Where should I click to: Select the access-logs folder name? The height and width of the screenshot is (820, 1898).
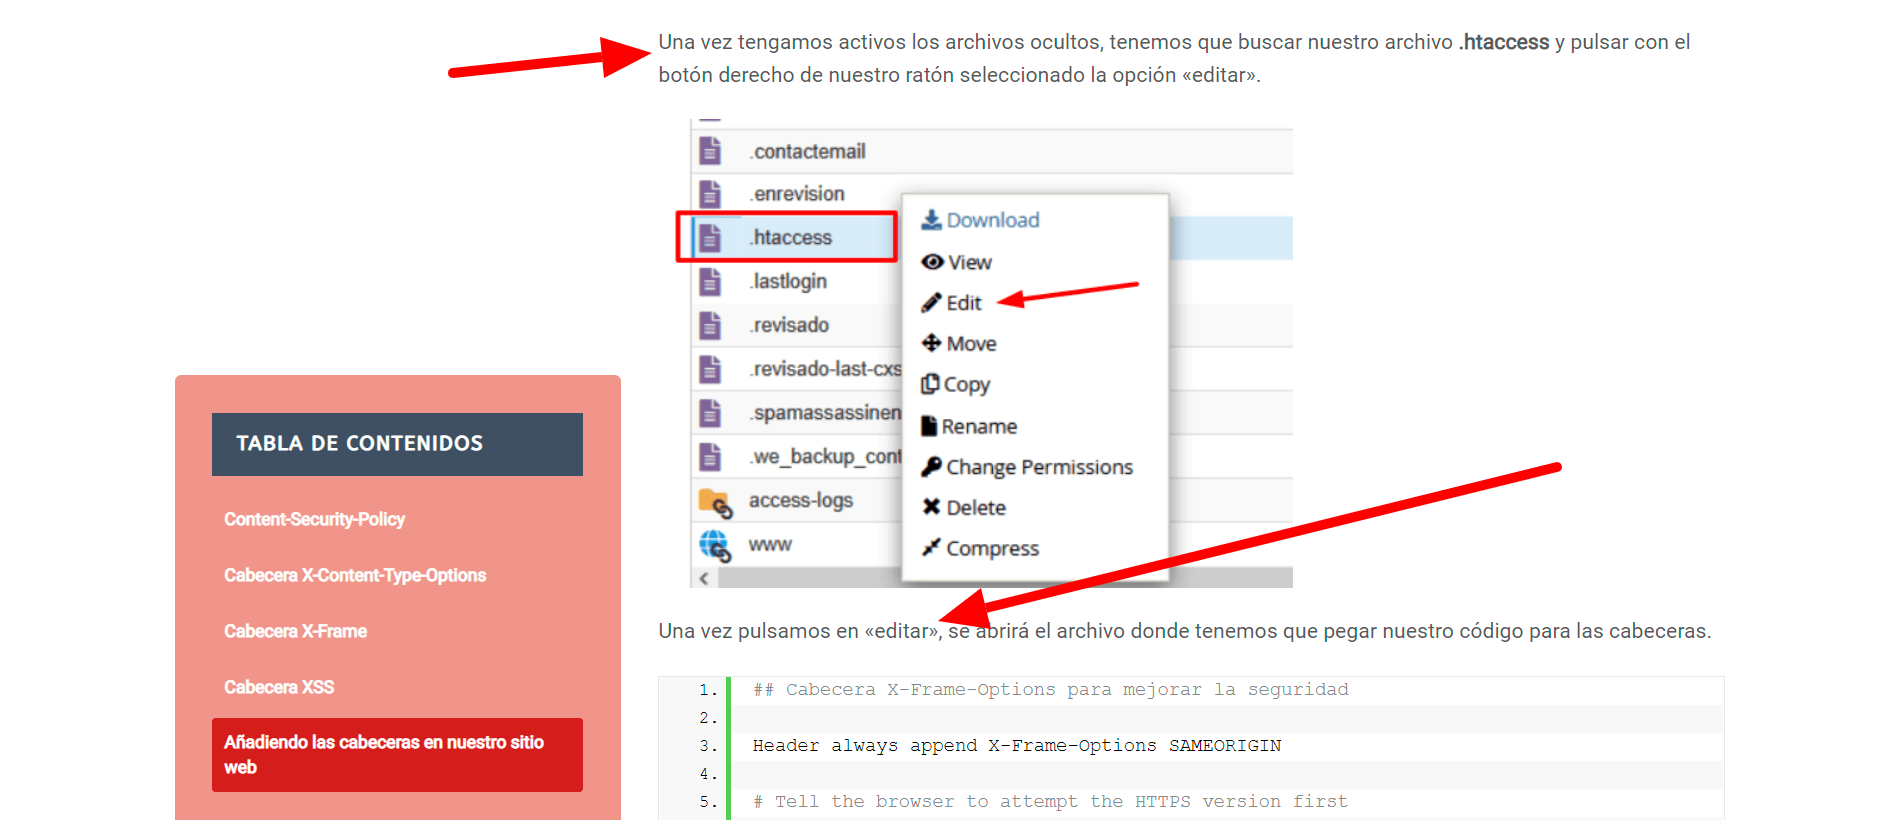[x=801, y=501]
